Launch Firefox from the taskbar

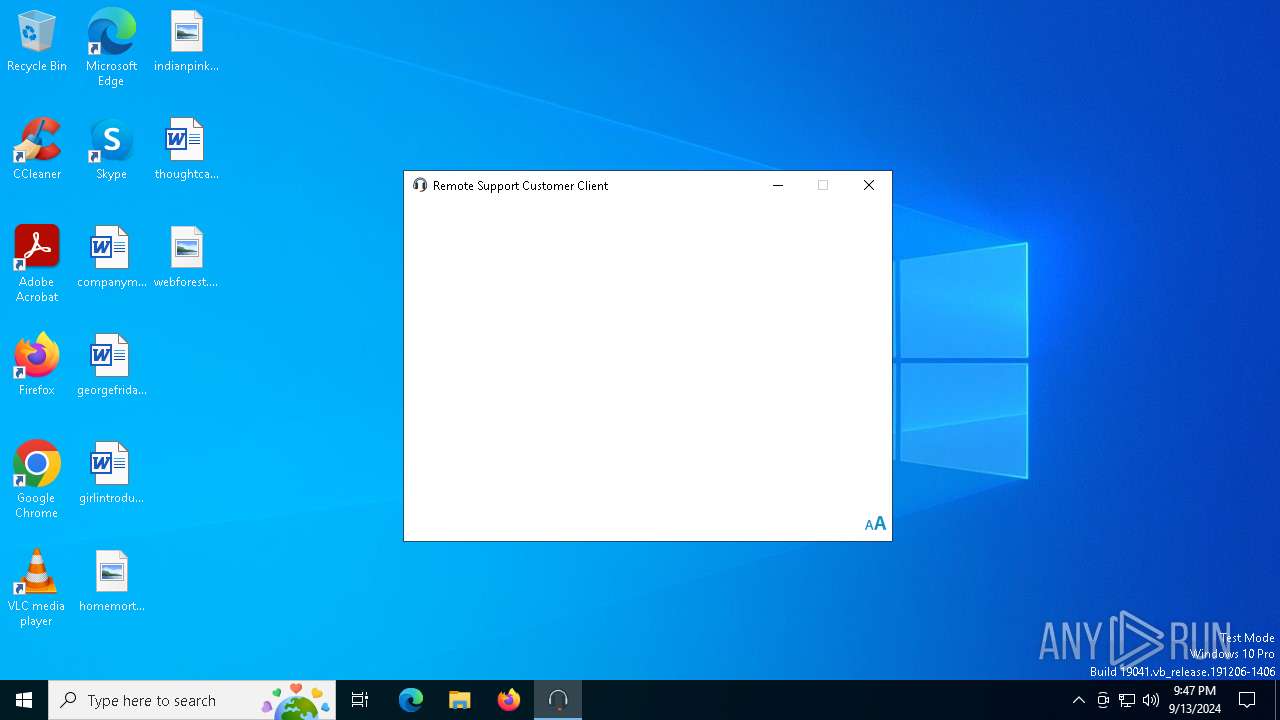tap(509, 700)
